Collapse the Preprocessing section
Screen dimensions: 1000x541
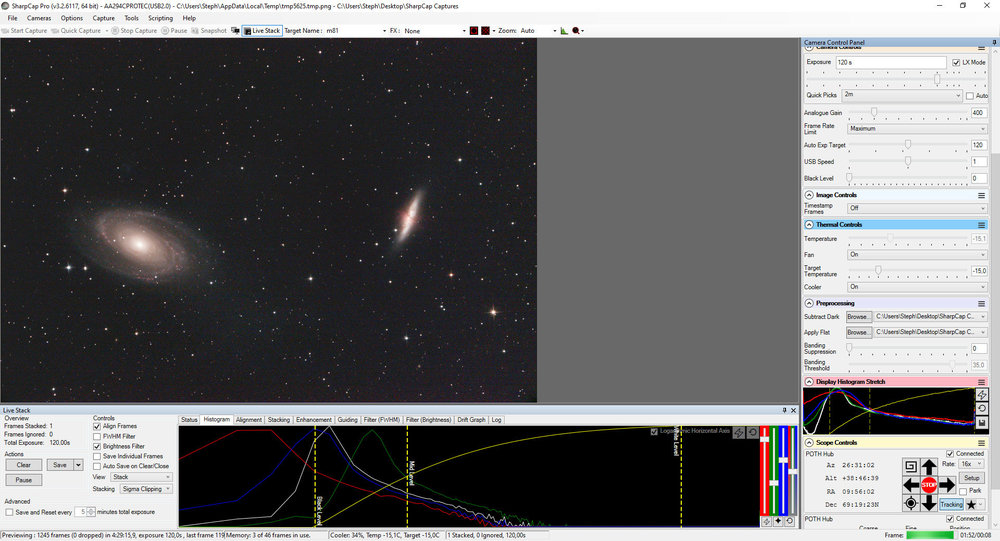809,303
